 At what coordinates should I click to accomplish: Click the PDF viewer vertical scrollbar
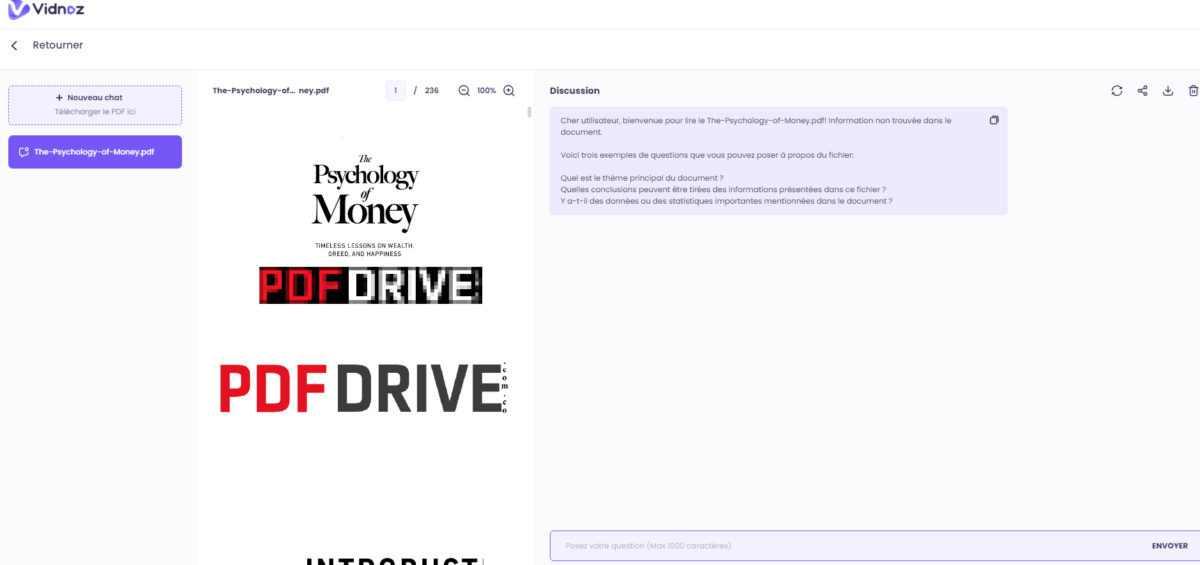529,112
